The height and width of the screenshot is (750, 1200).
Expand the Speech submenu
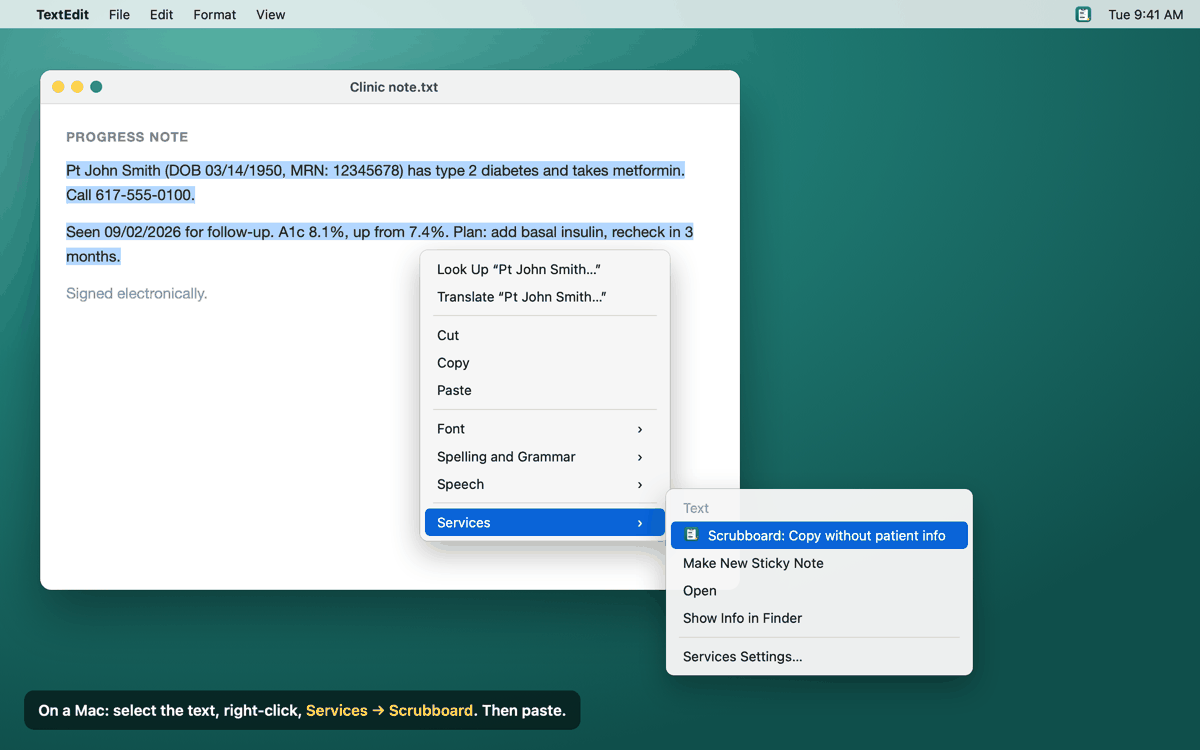coord(545,484)
